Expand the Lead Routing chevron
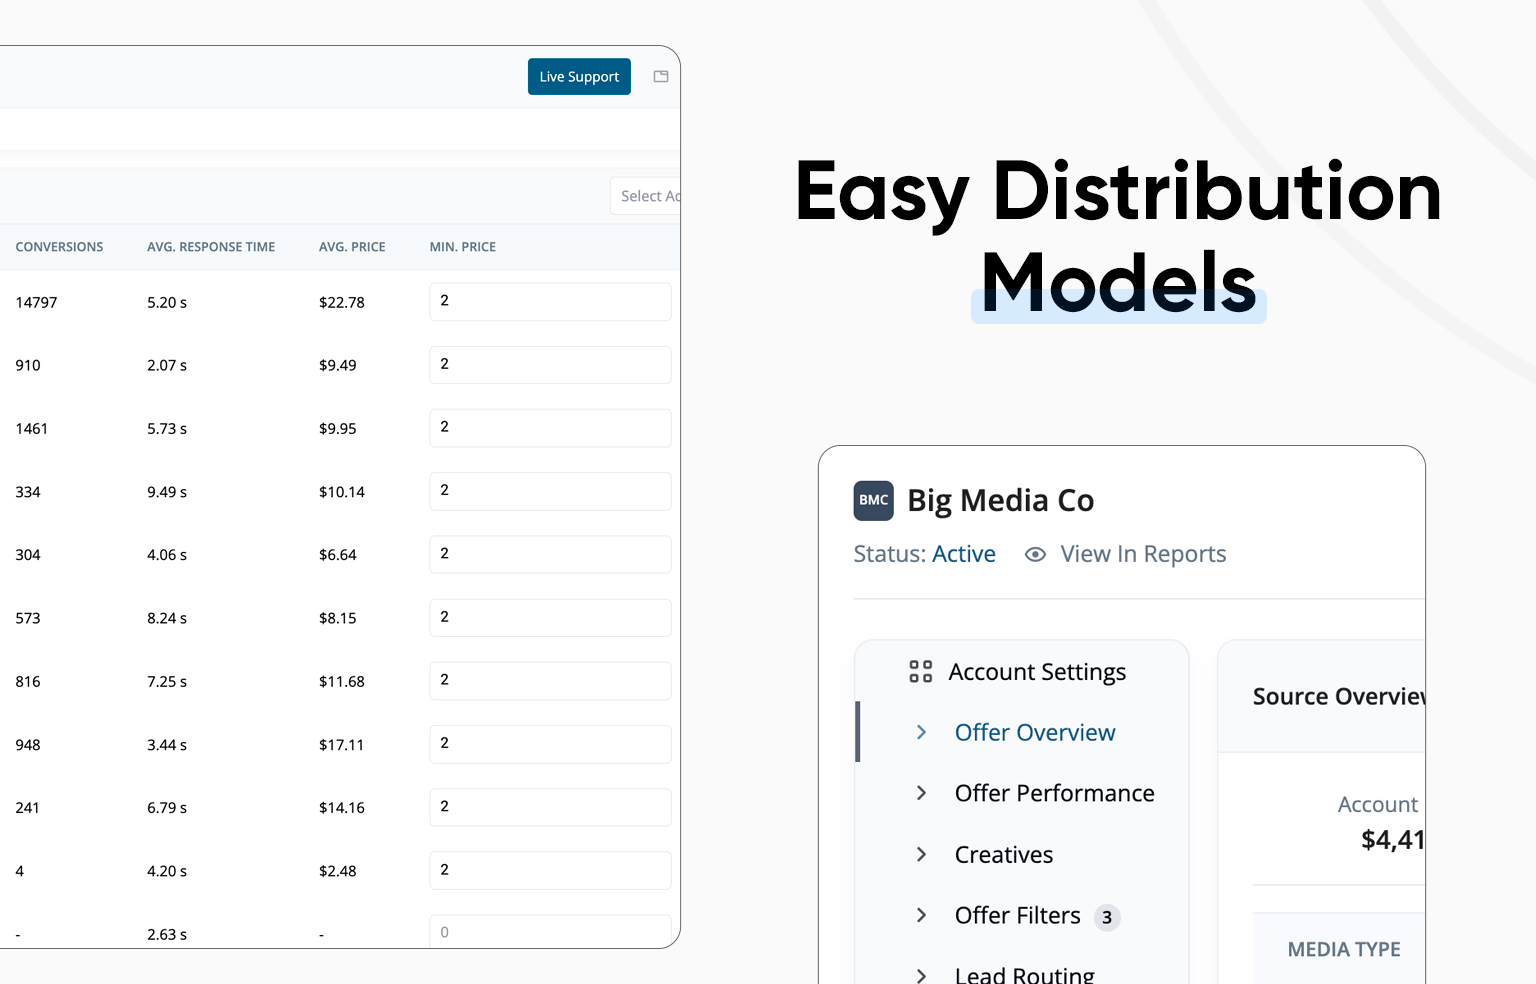Viewport: 1536px width, 984px height. tap(921, 975)
